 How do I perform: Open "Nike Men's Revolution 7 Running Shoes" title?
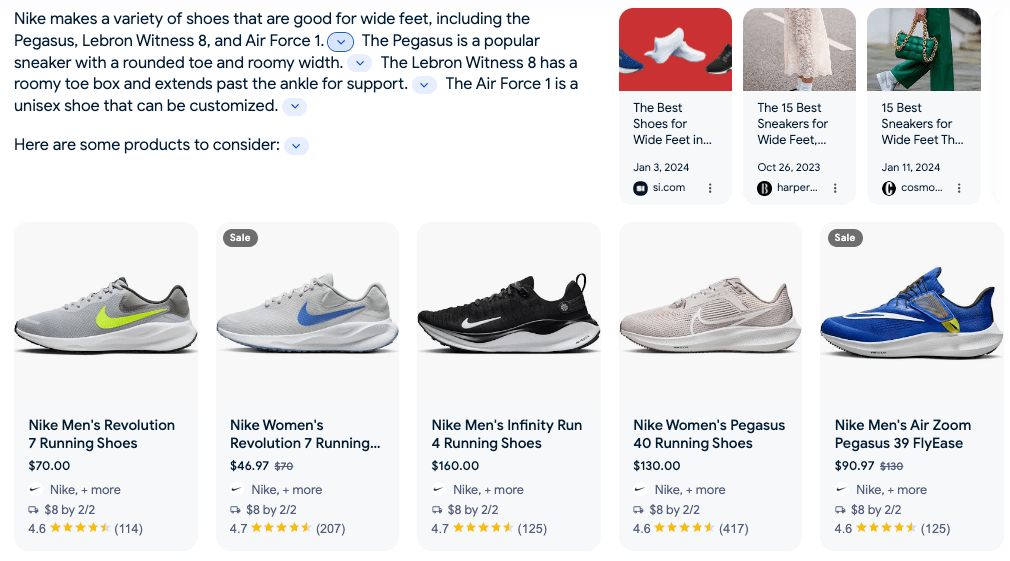tap(101, 434)
